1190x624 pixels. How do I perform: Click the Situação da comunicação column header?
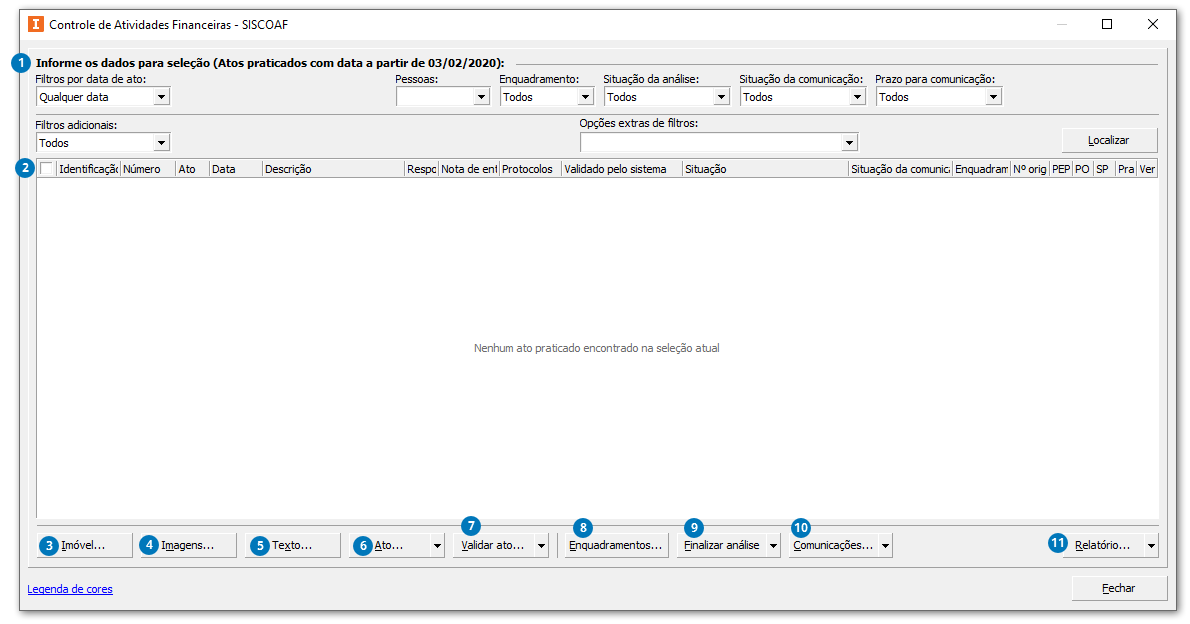900,169
